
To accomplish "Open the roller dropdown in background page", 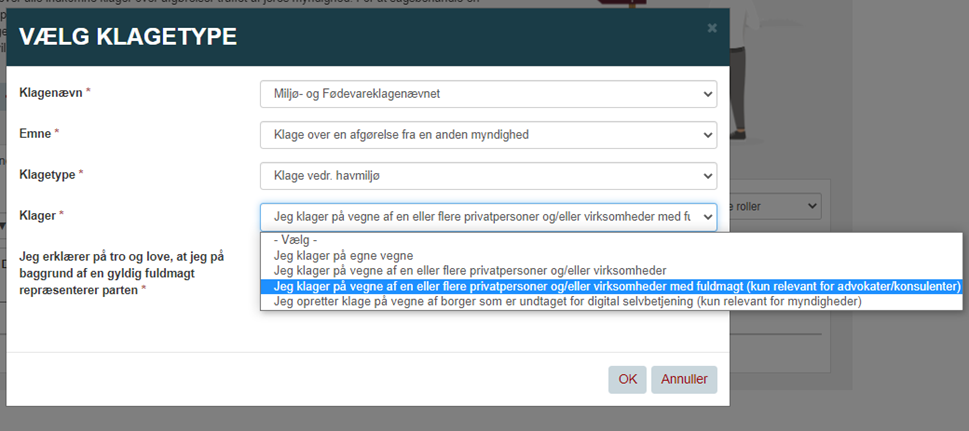I will 775,206.
